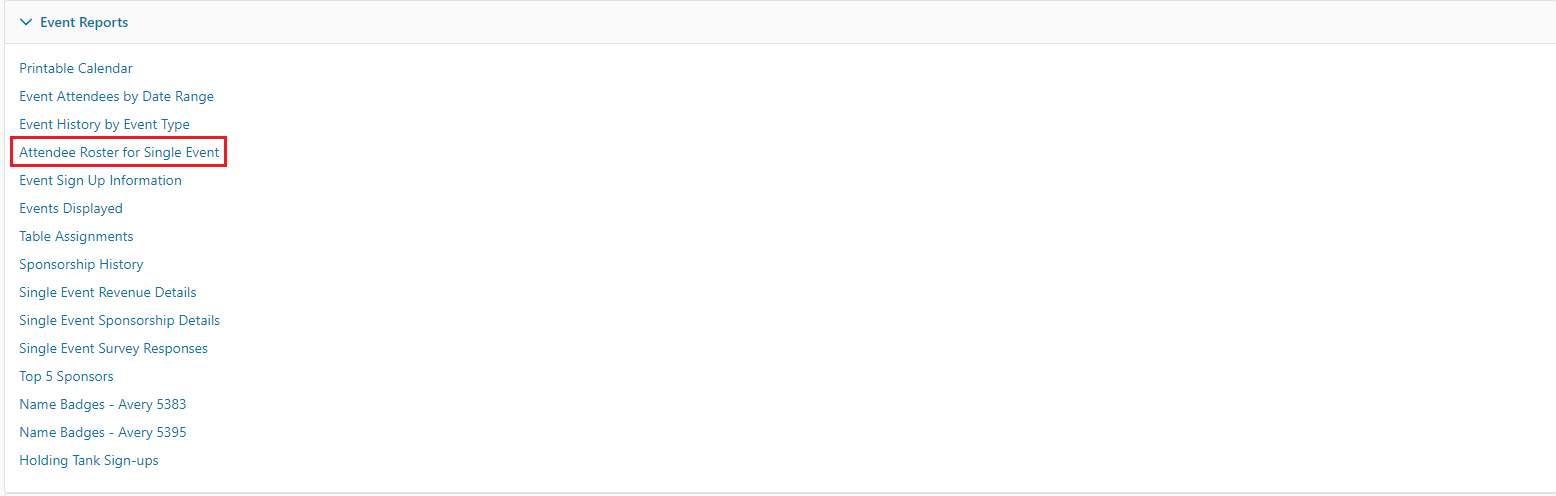View Single Event Survey Responses

113,348
